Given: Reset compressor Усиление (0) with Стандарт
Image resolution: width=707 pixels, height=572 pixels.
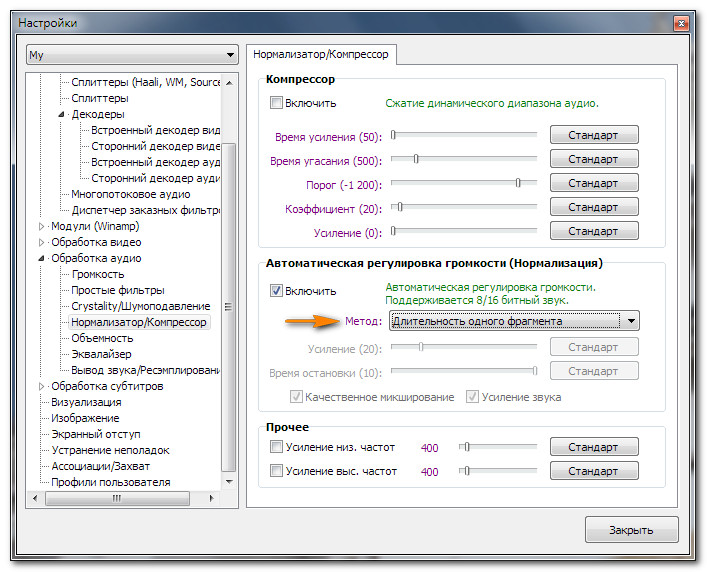Looking at the screenshot, I should (x=594, y=231).
